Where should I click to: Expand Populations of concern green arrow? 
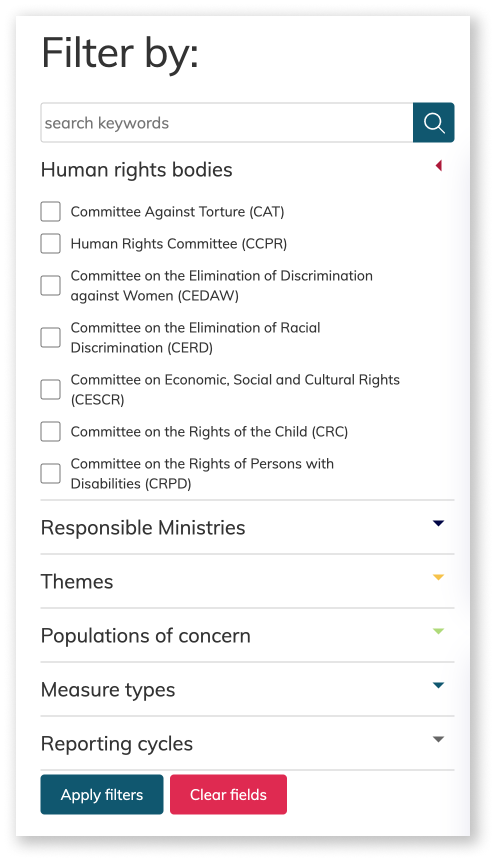[438, 631]
